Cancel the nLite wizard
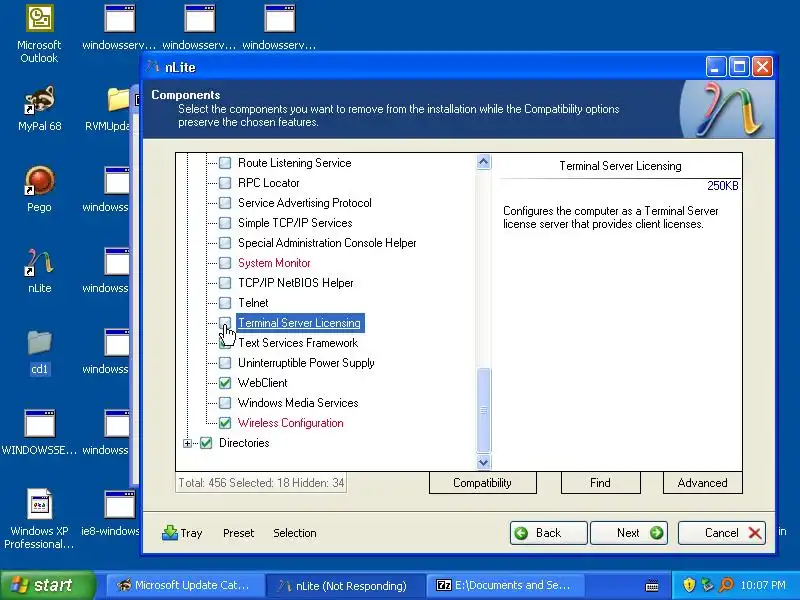 [x=721, y=533]
